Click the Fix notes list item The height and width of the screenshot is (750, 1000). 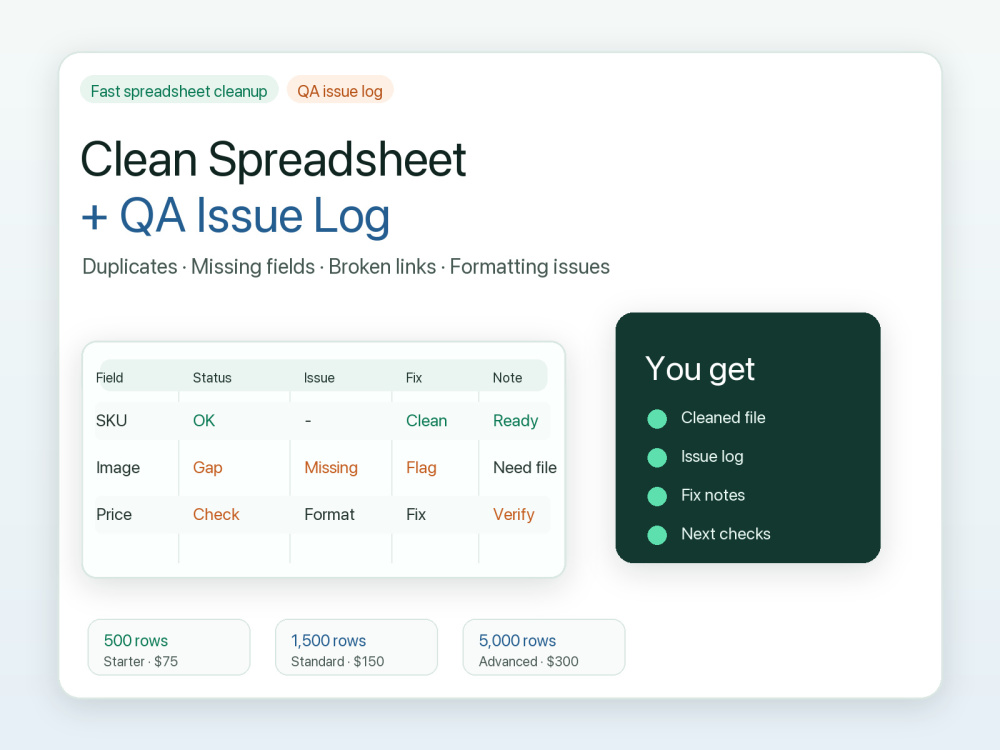[713, 496]
